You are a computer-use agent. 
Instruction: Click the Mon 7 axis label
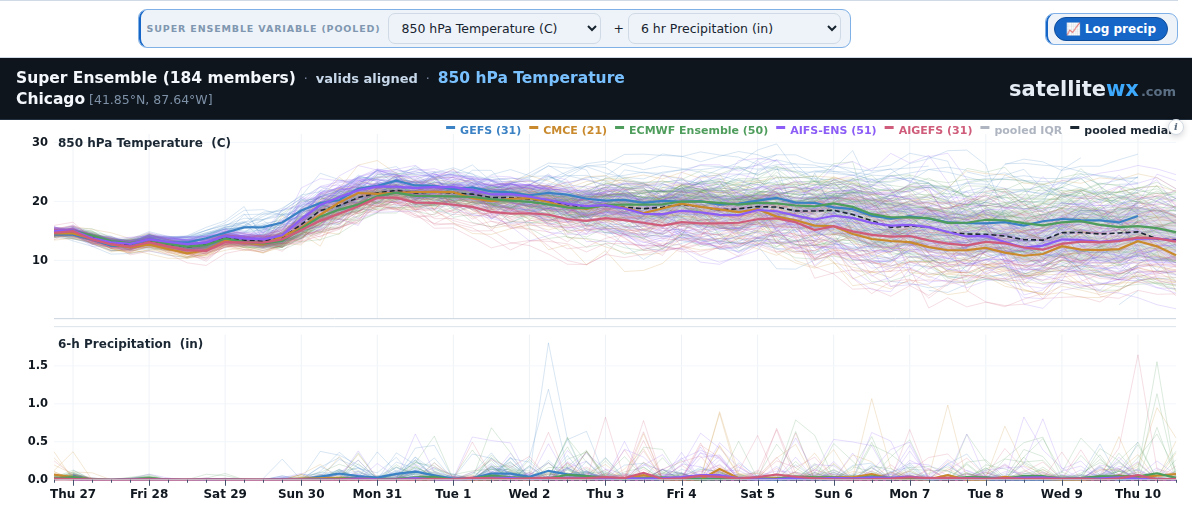[x=910, y=494]
